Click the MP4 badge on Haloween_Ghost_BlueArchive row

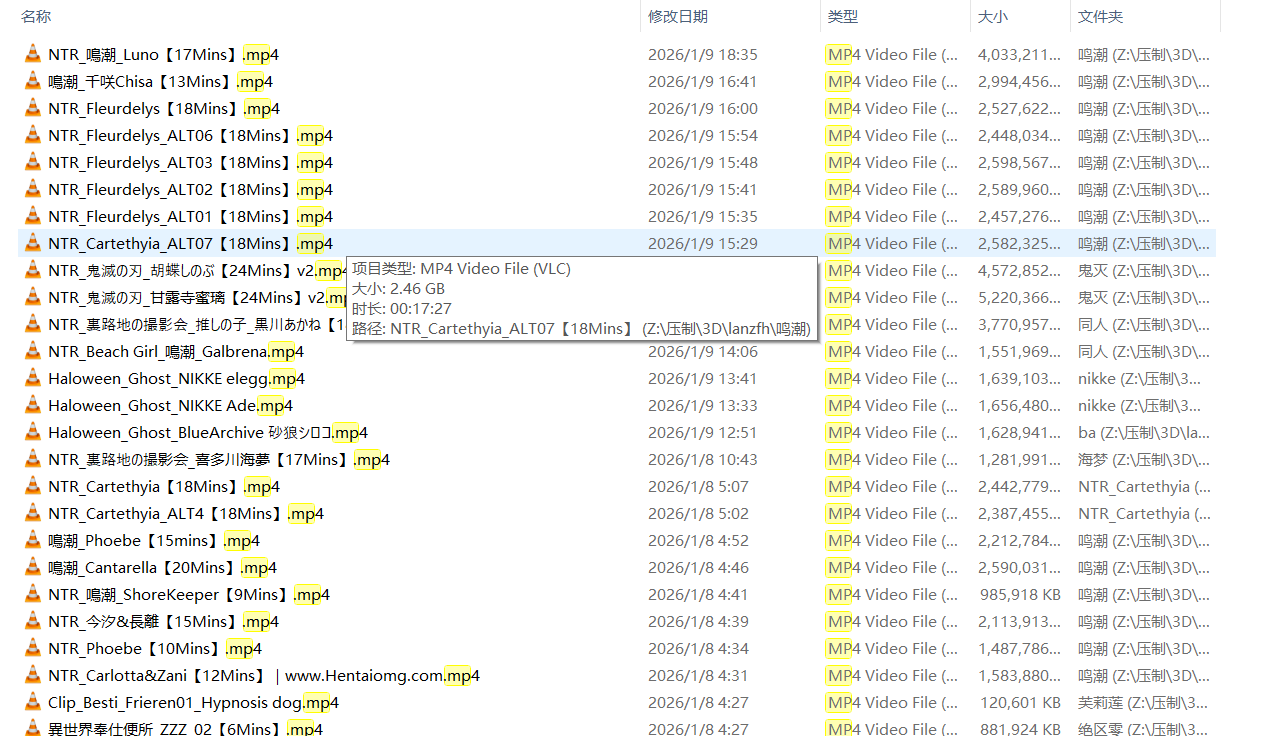(x=837, y=432)
